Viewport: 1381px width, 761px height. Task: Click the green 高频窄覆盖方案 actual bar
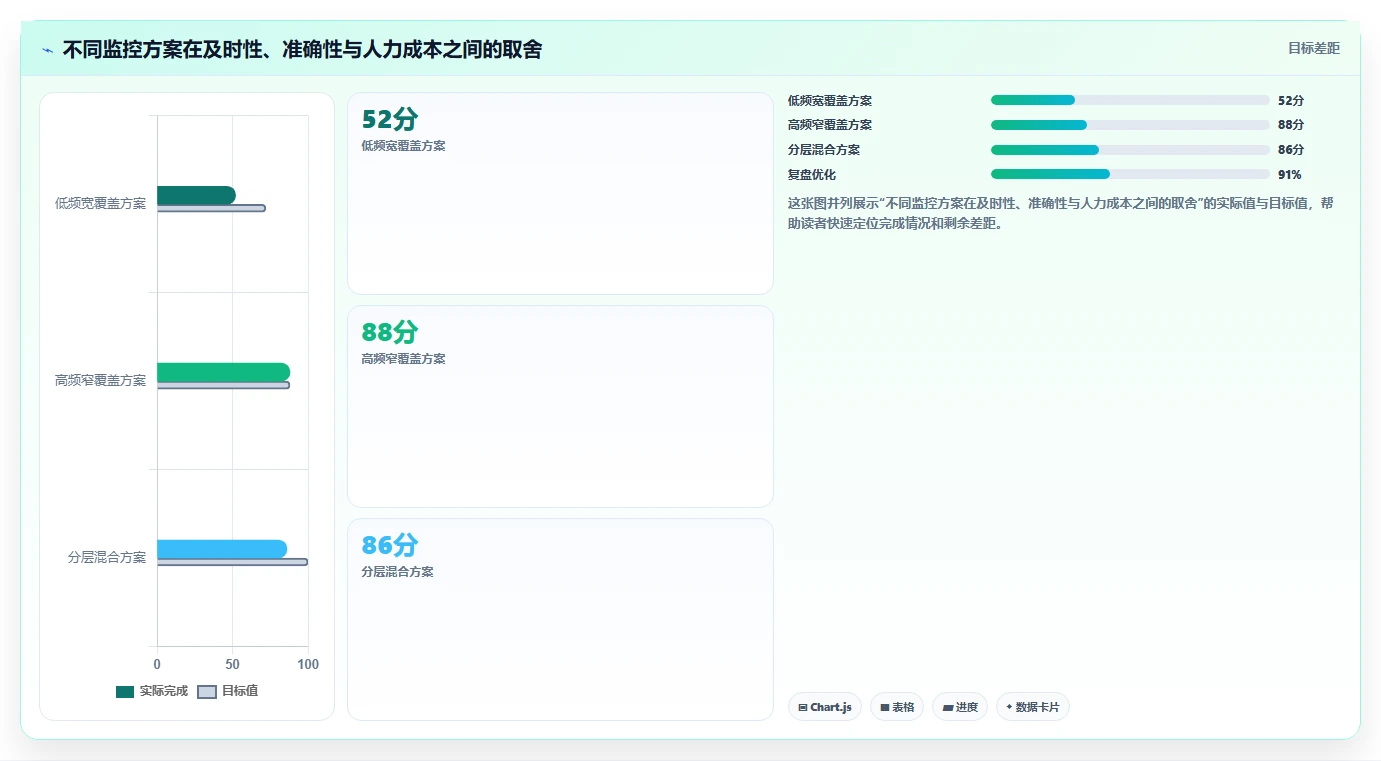223,372
